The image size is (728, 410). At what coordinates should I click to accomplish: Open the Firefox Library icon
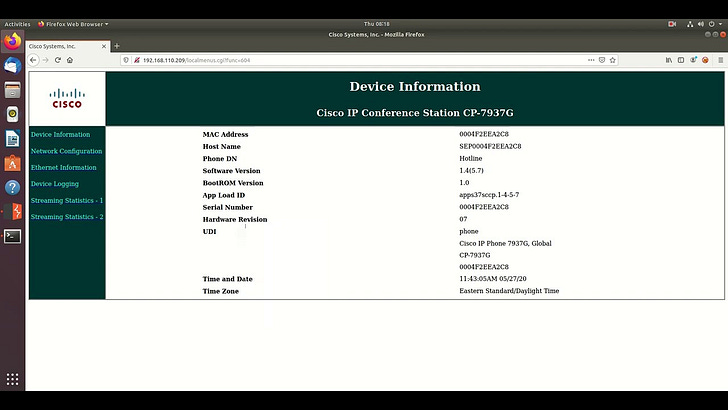[669, 60]
